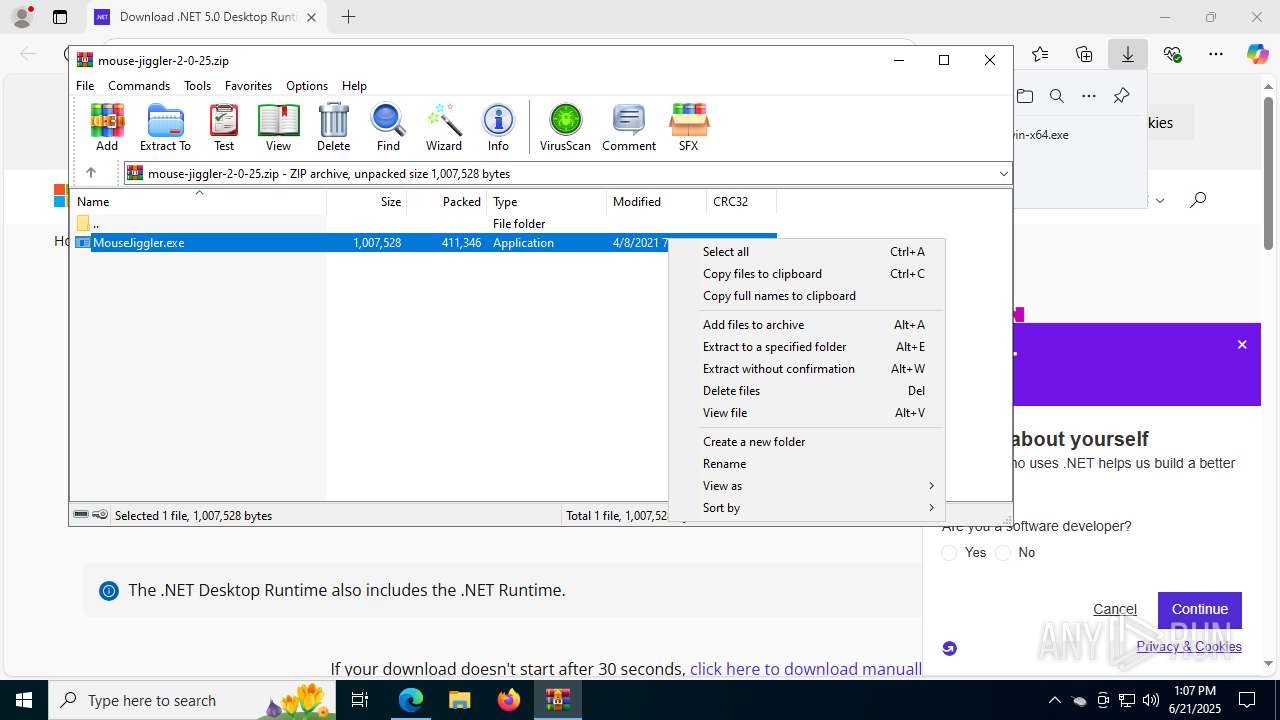The height and width of the screenshot is (720, 1280).
Task: Search downloads magnifier in Edge panel
Action: [x=1057, y=96]
